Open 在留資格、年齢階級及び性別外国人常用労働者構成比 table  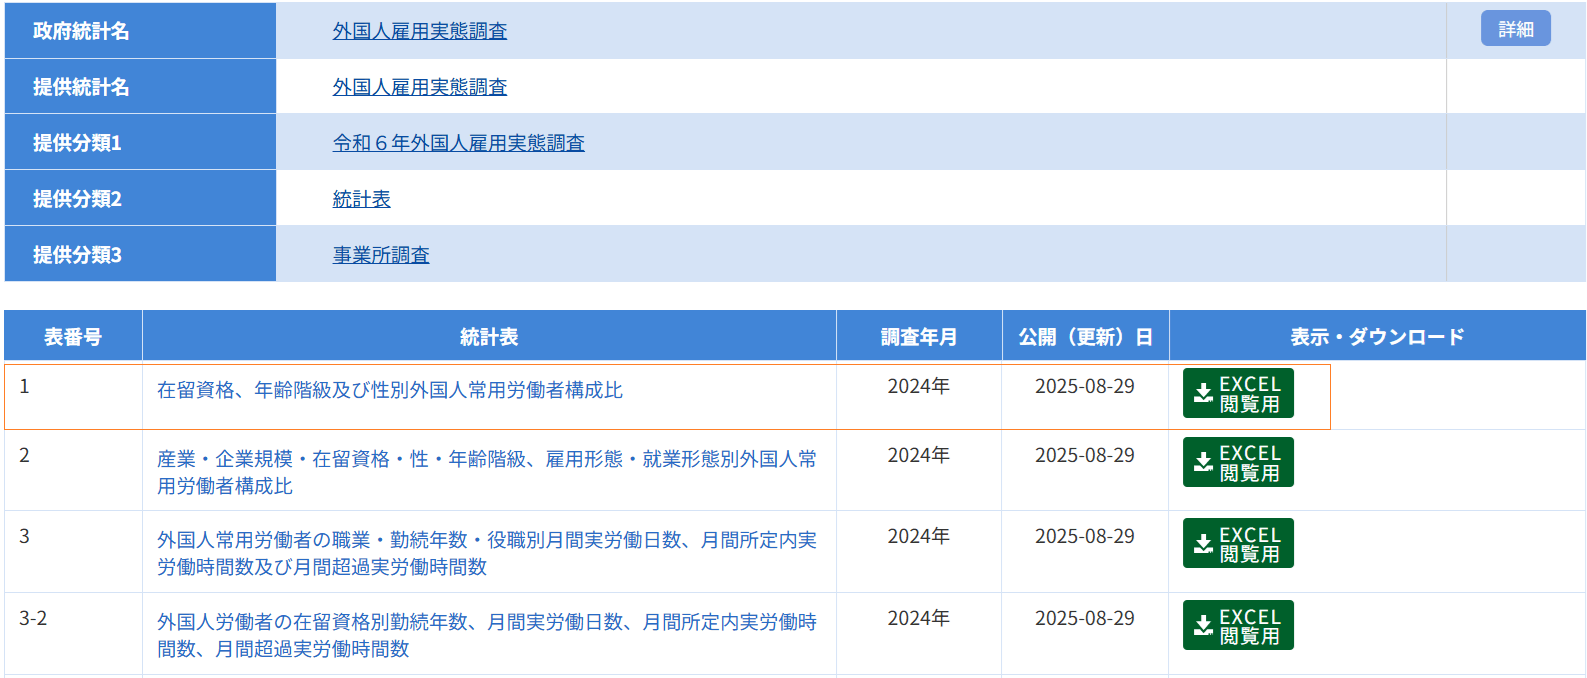click(x=390, y=390)
